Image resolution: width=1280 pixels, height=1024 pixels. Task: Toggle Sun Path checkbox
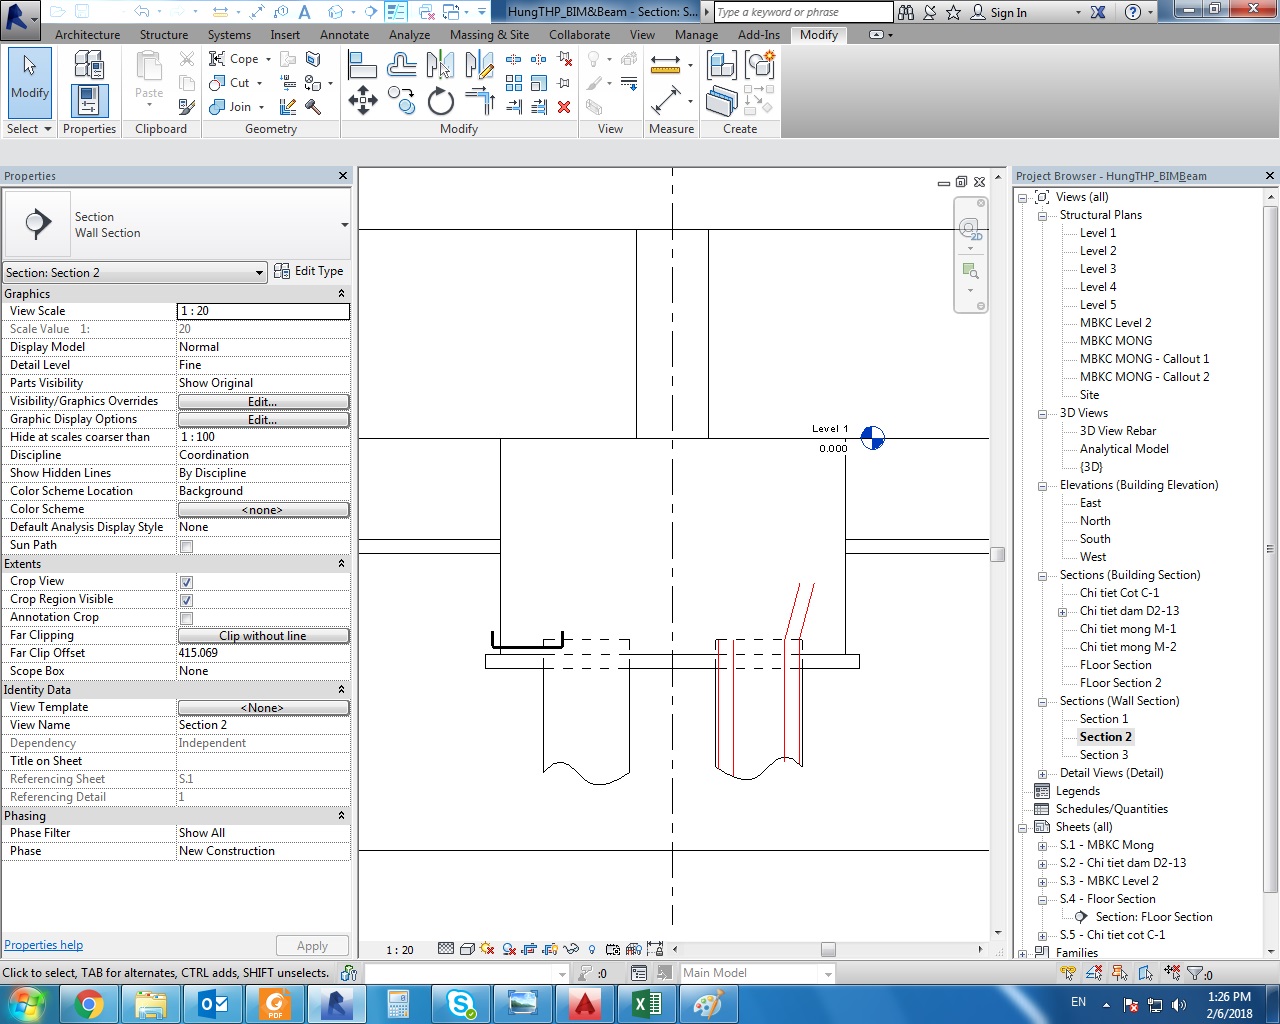[186, 546]
